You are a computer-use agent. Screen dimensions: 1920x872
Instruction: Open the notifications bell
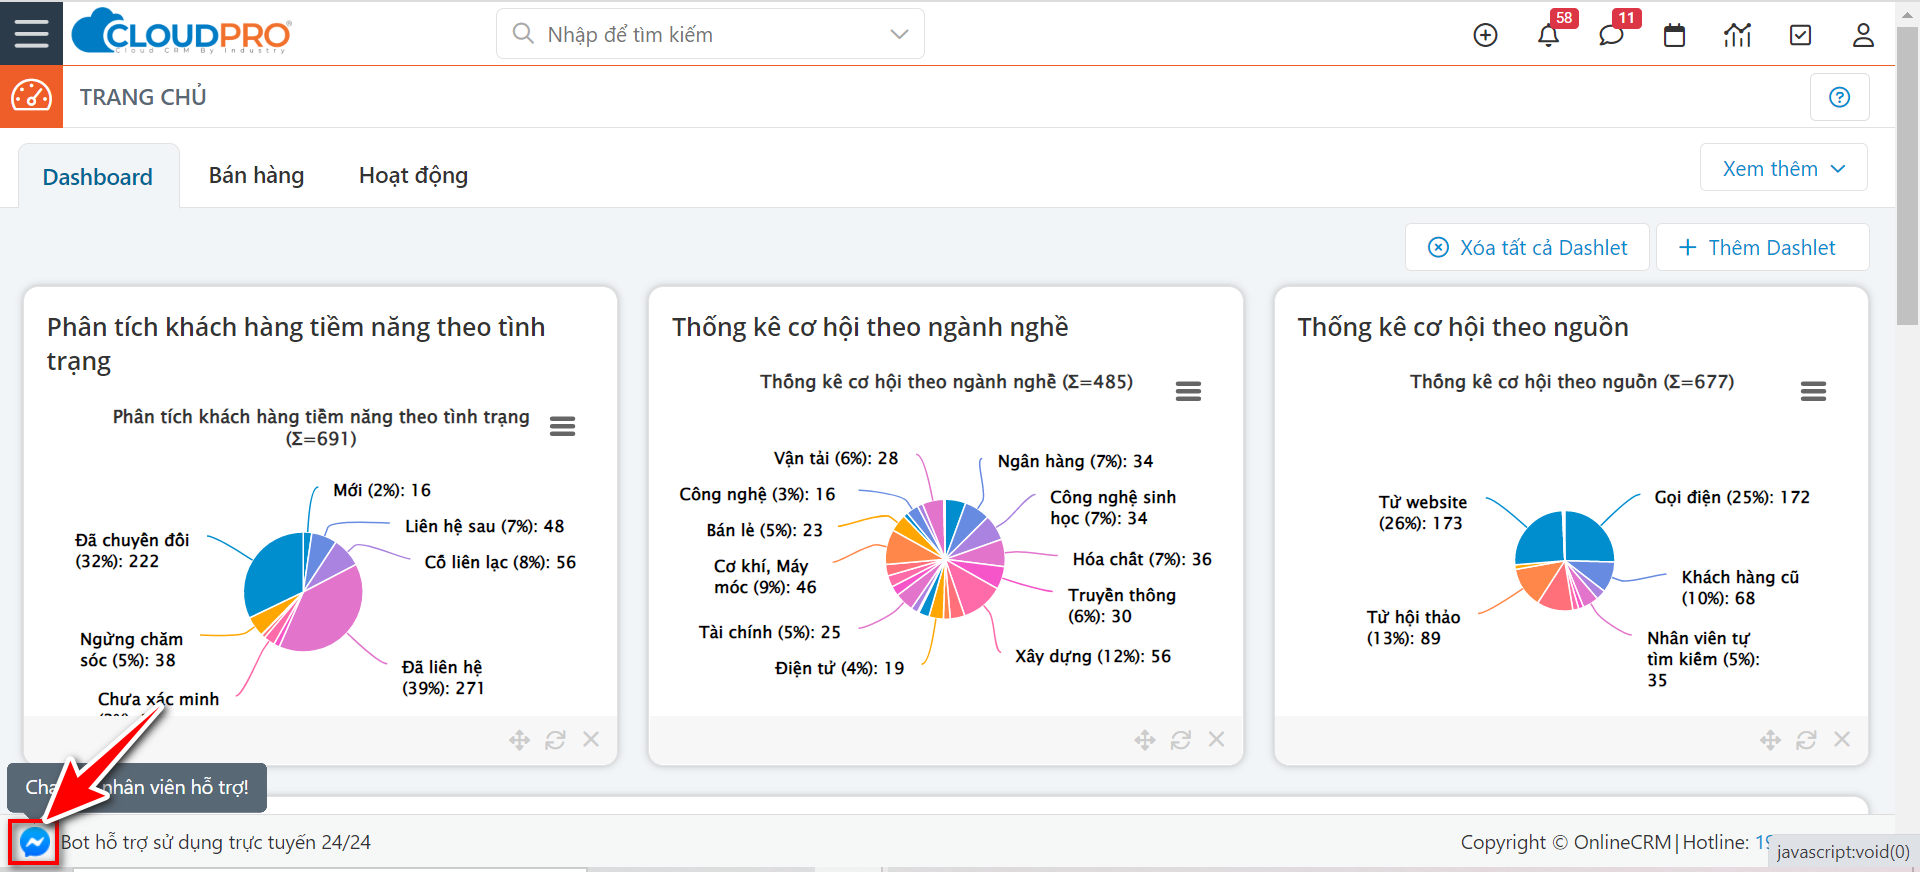(1548, 36)
